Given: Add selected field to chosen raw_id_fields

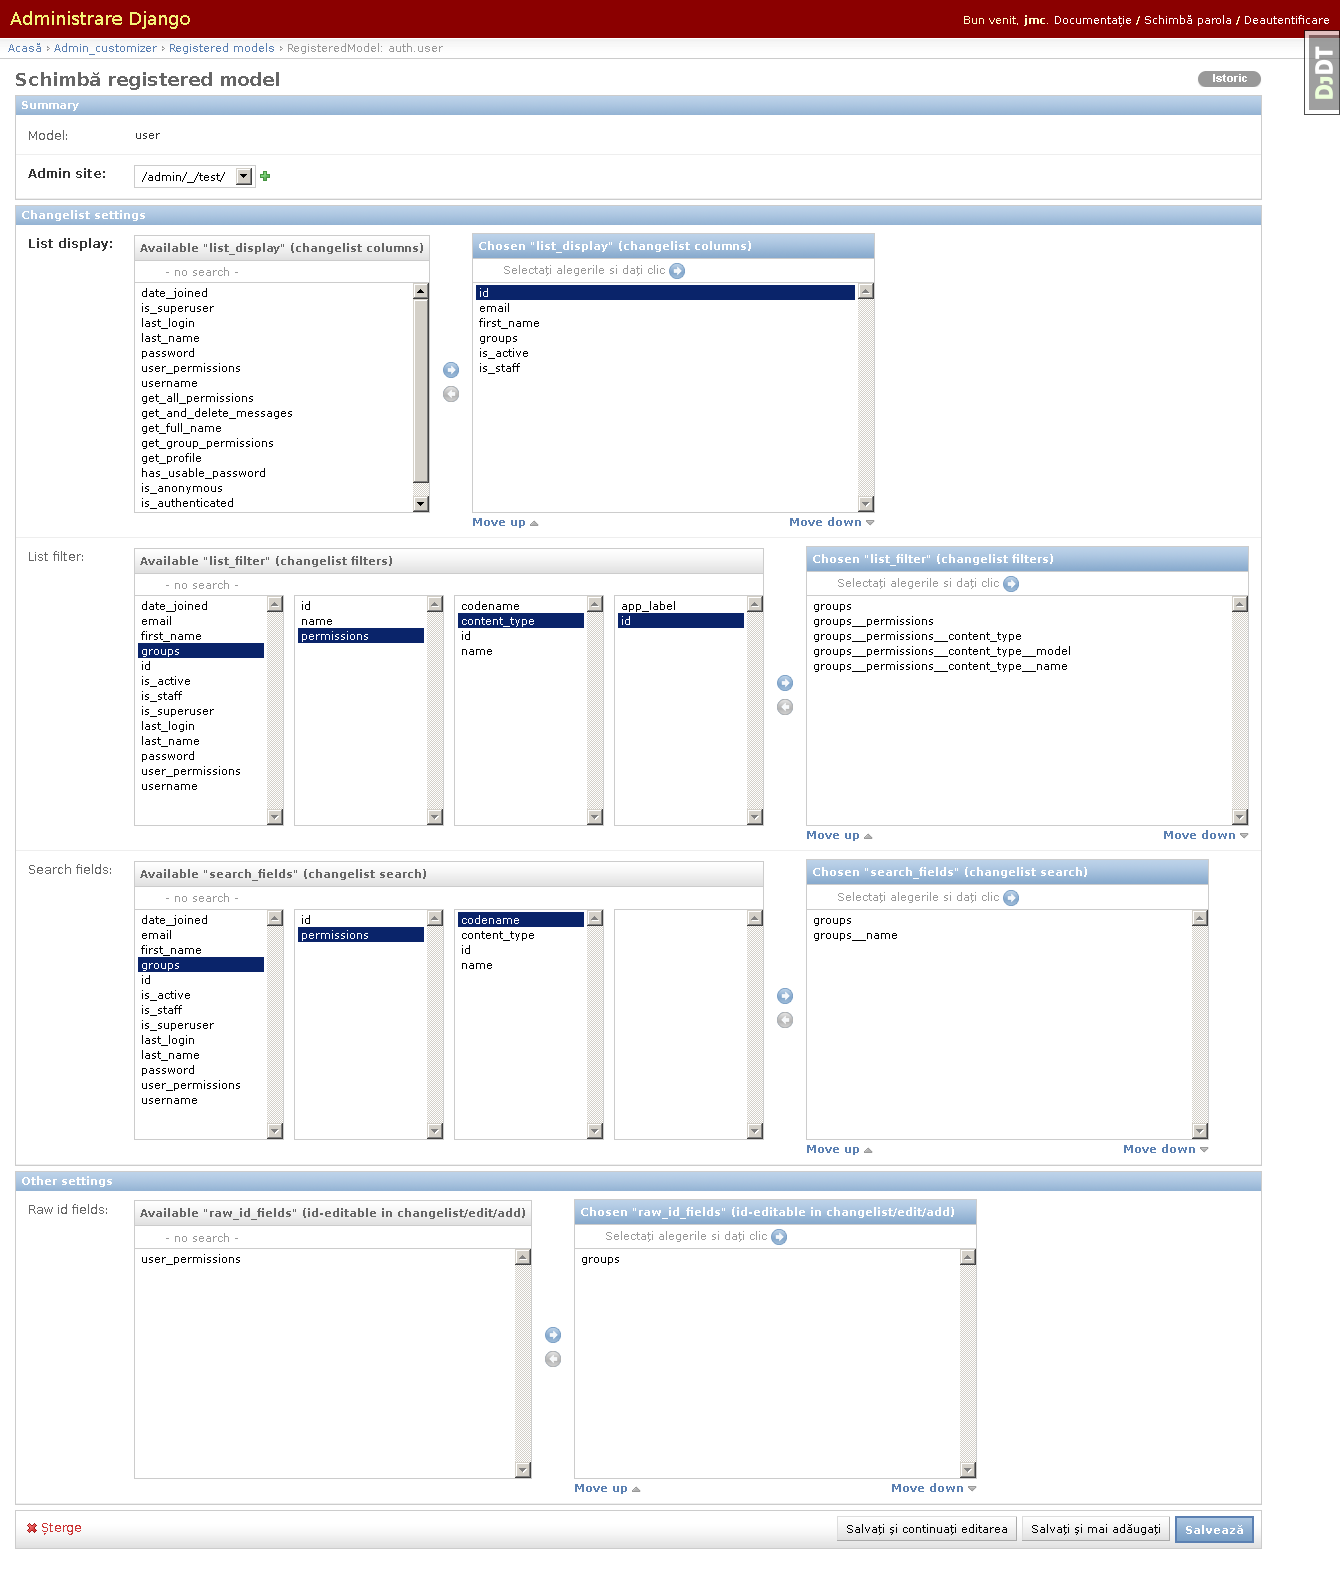Looking at the screenshot, I should coord(553,1335).
